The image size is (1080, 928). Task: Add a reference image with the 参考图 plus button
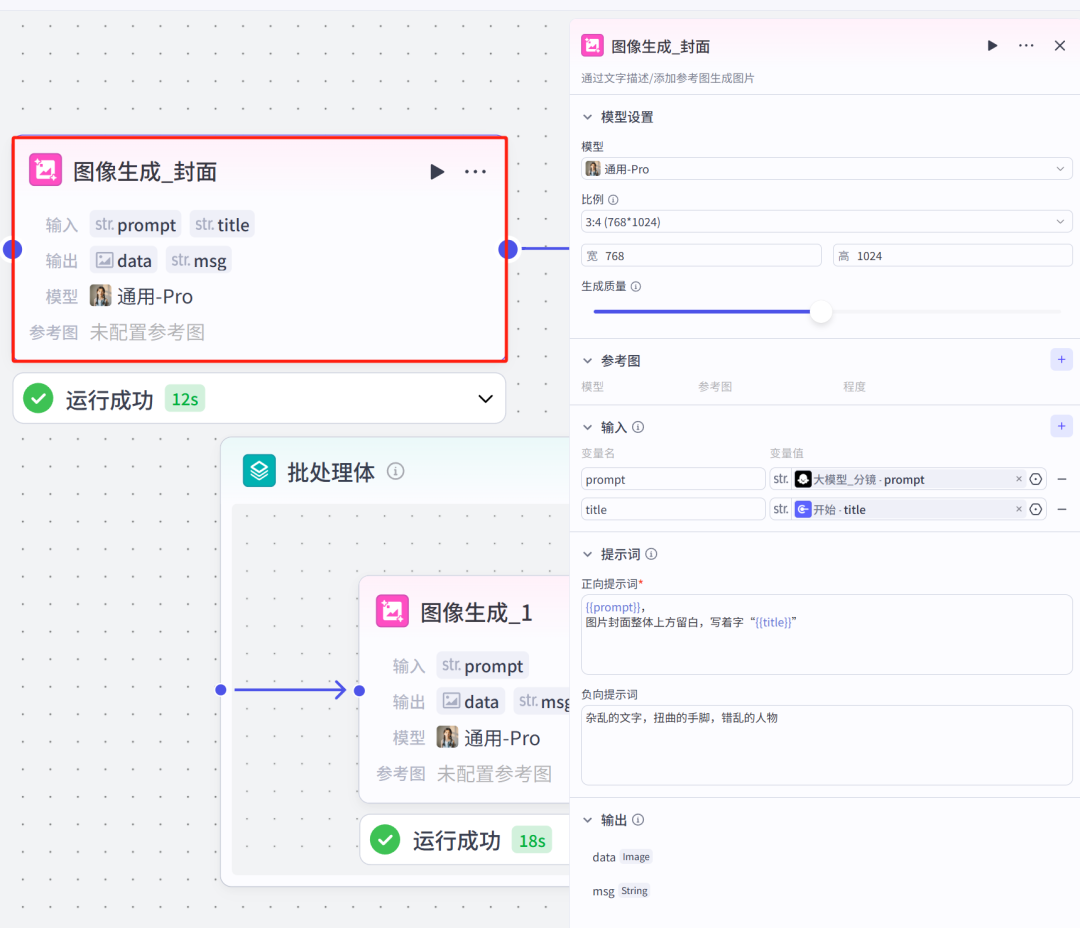pyautogui.click(x=1061, y=359)
